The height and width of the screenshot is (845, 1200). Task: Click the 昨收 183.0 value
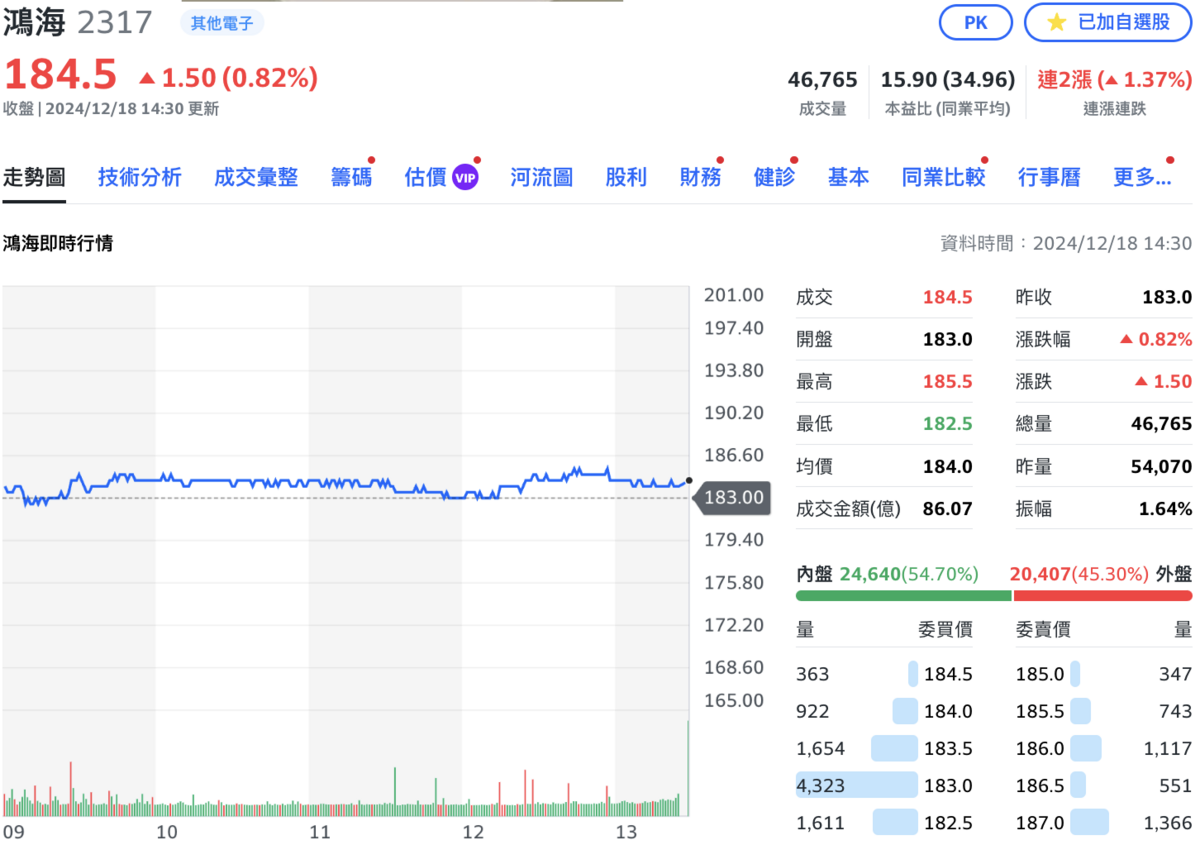[x=1168, y=297]
